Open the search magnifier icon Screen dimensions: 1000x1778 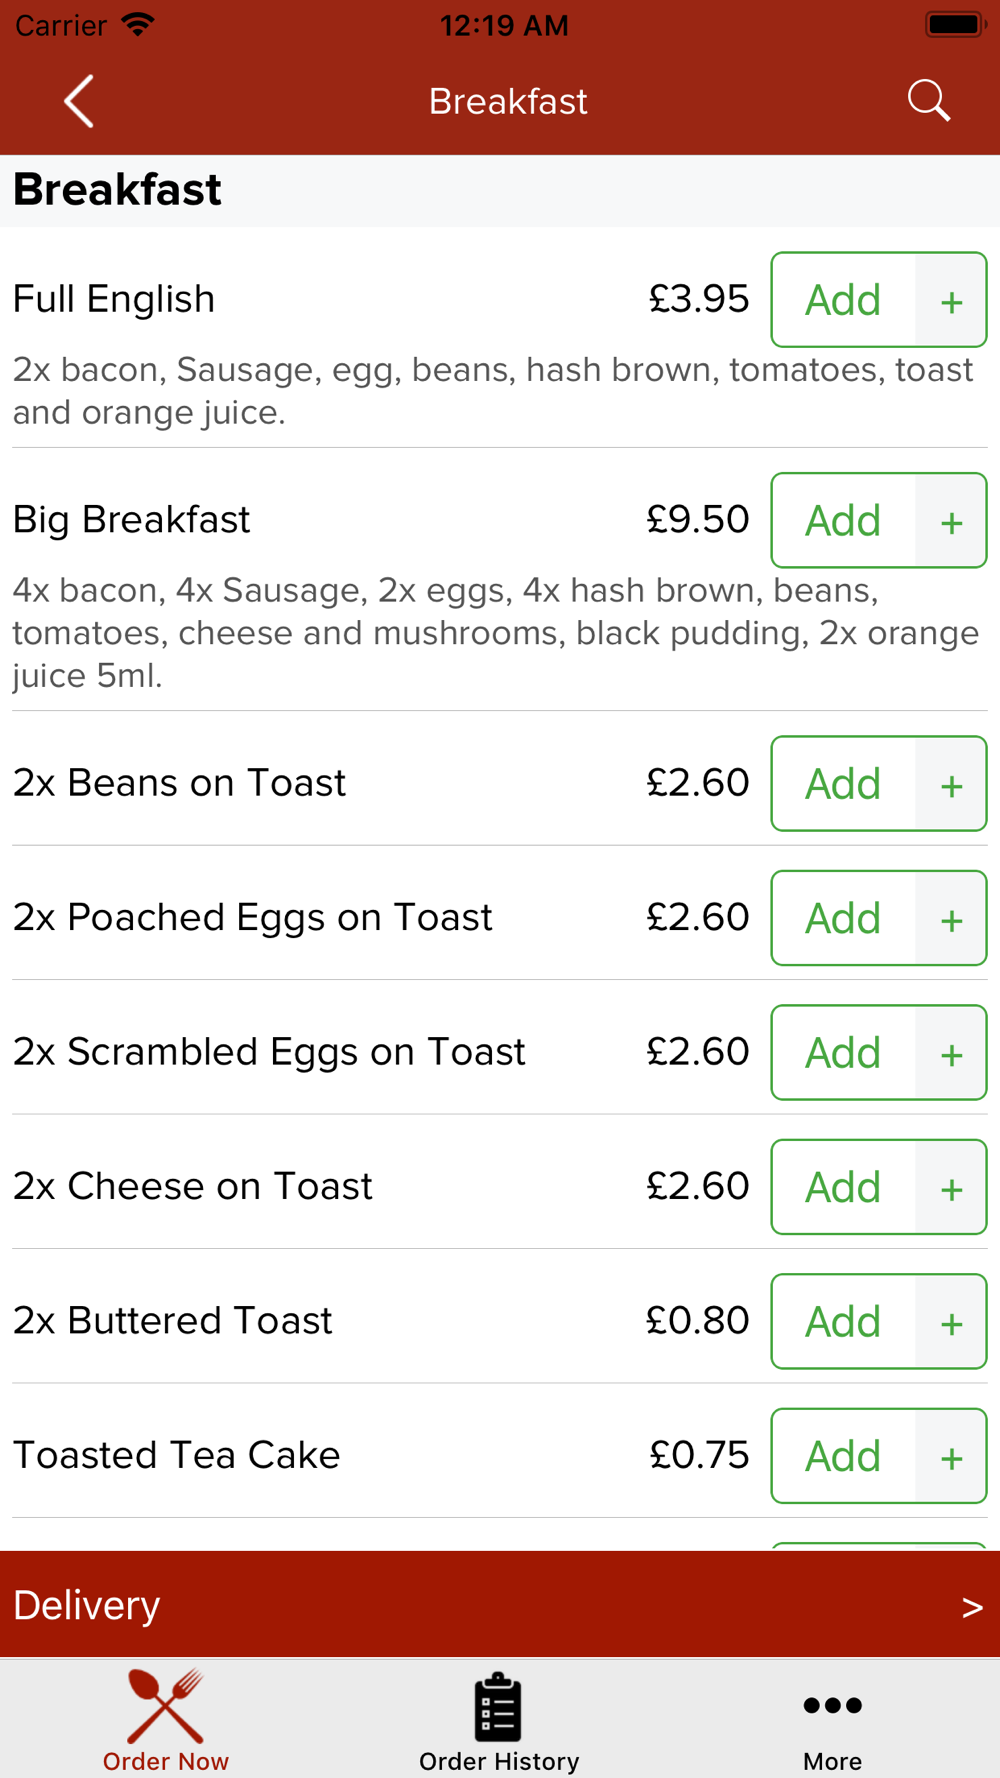[928, 101]
